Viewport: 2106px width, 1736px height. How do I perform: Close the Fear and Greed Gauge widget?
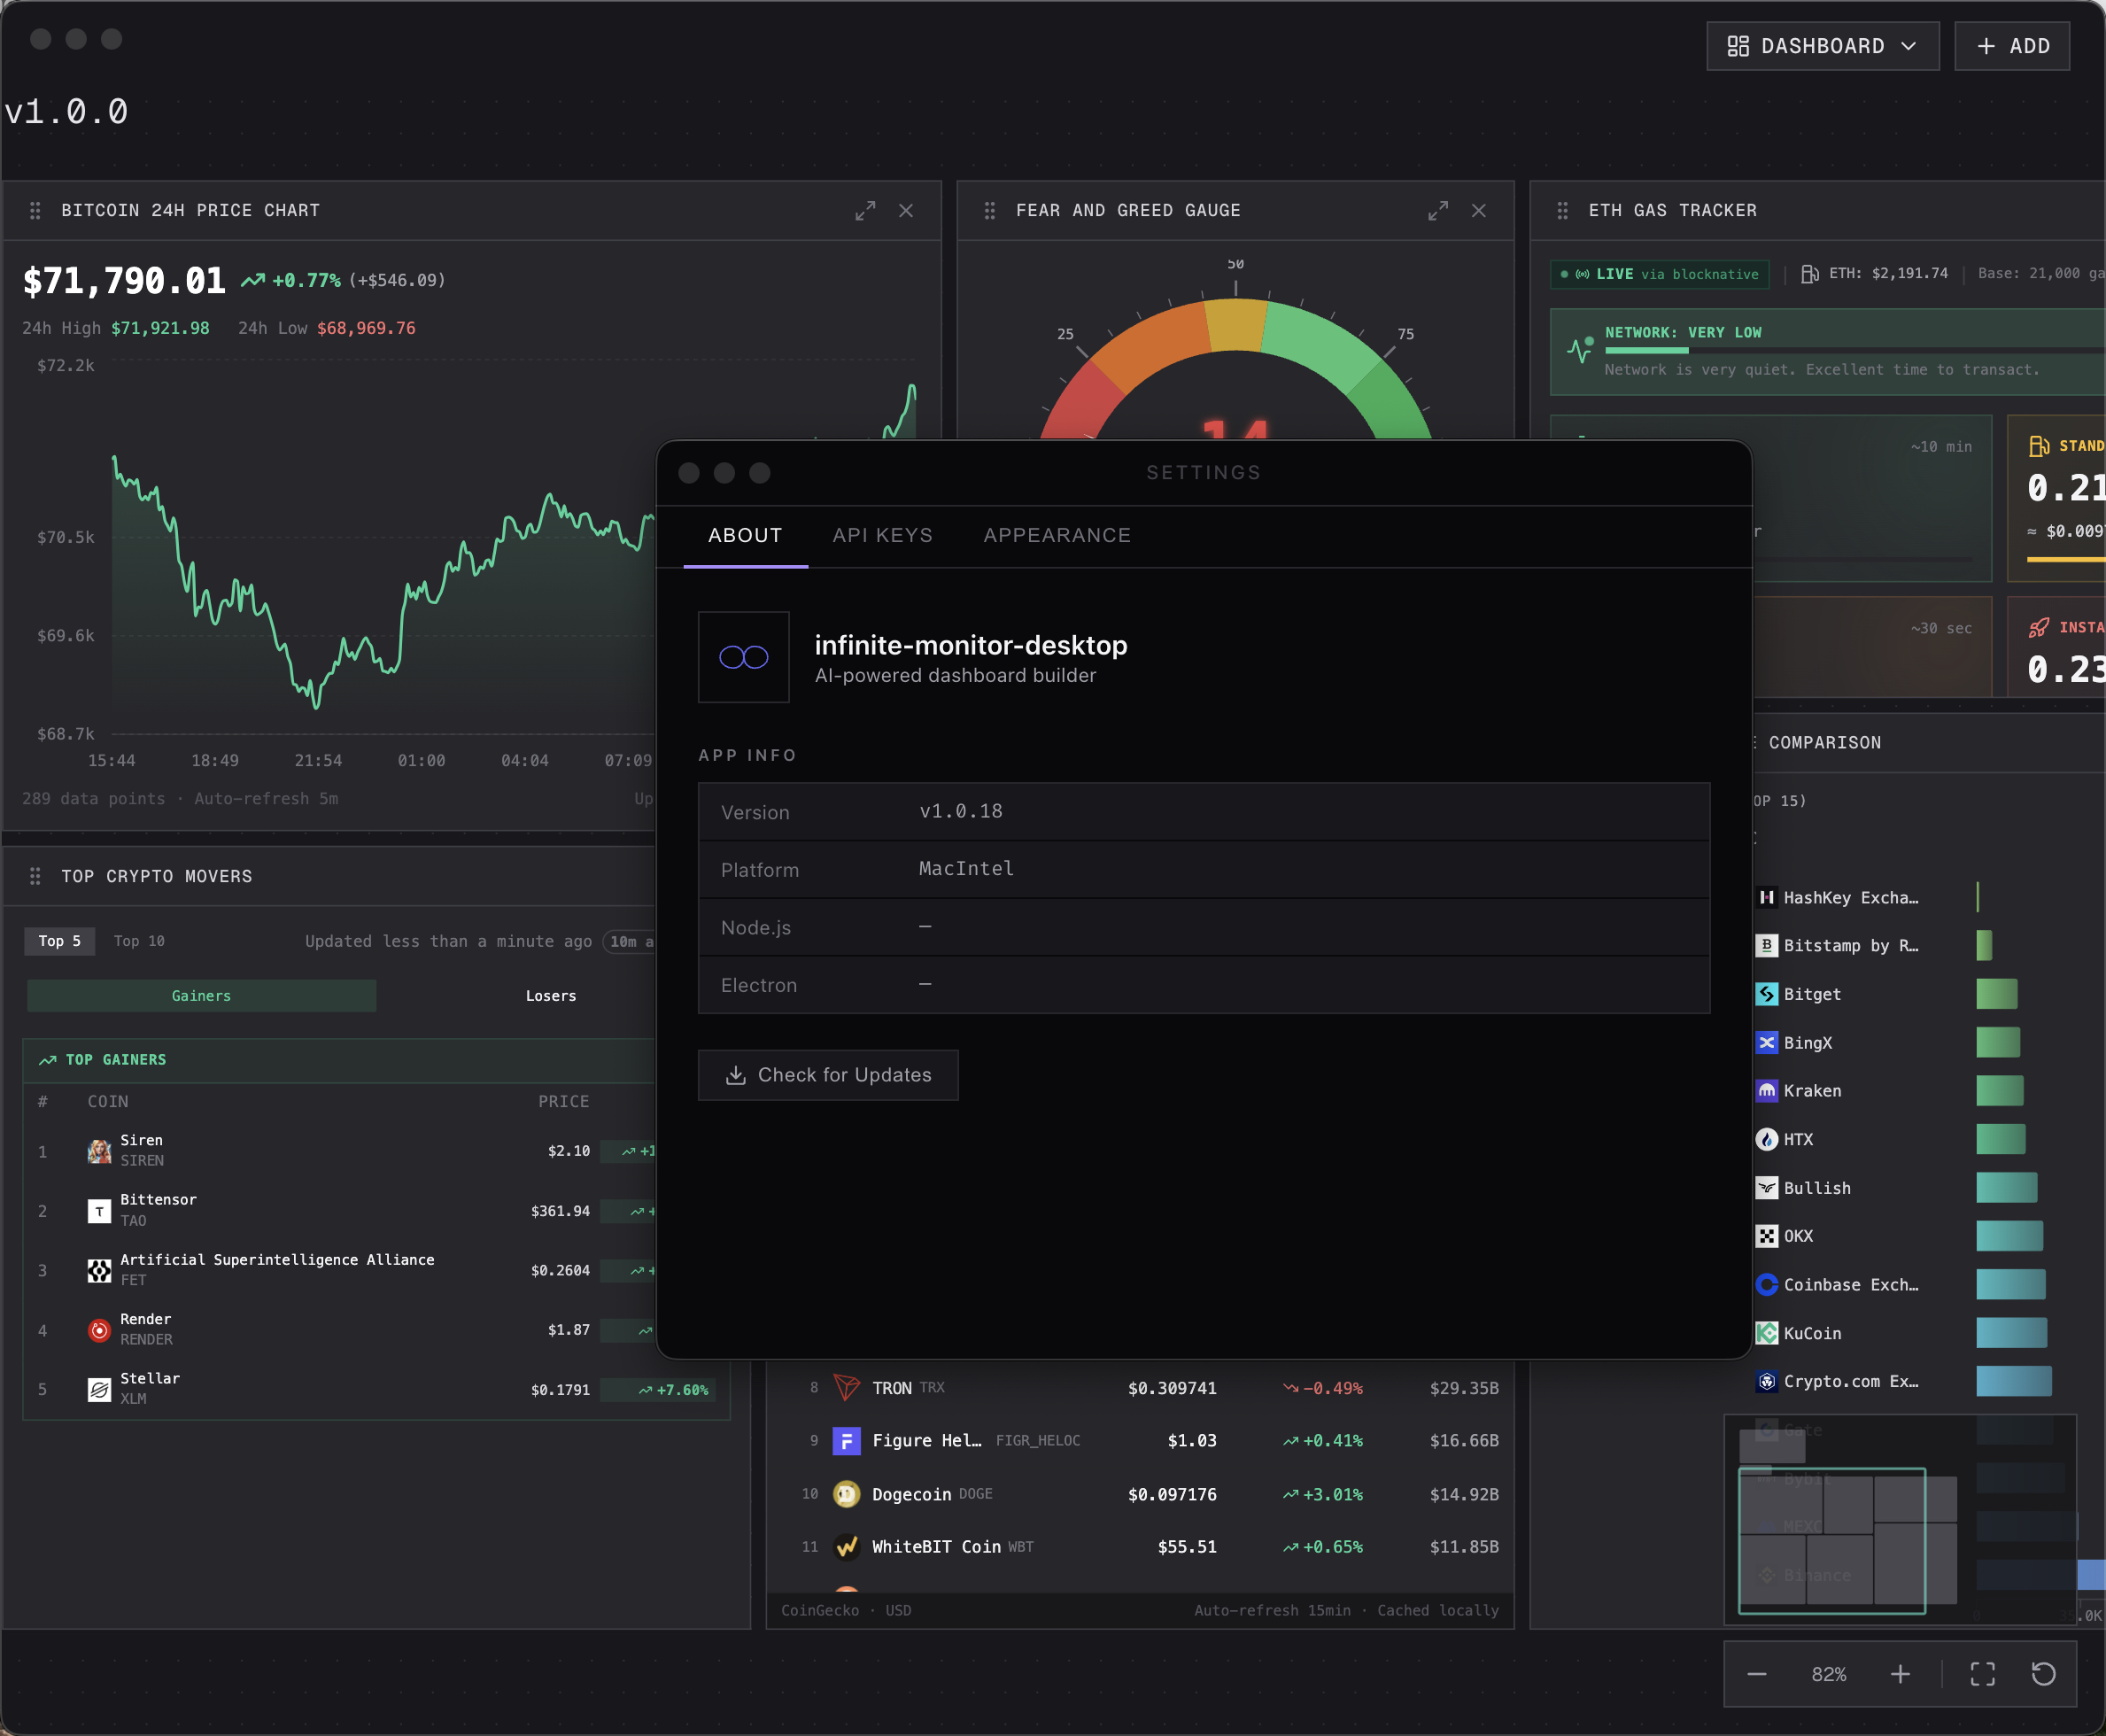pyautogui.click(x=1478, y=211)
